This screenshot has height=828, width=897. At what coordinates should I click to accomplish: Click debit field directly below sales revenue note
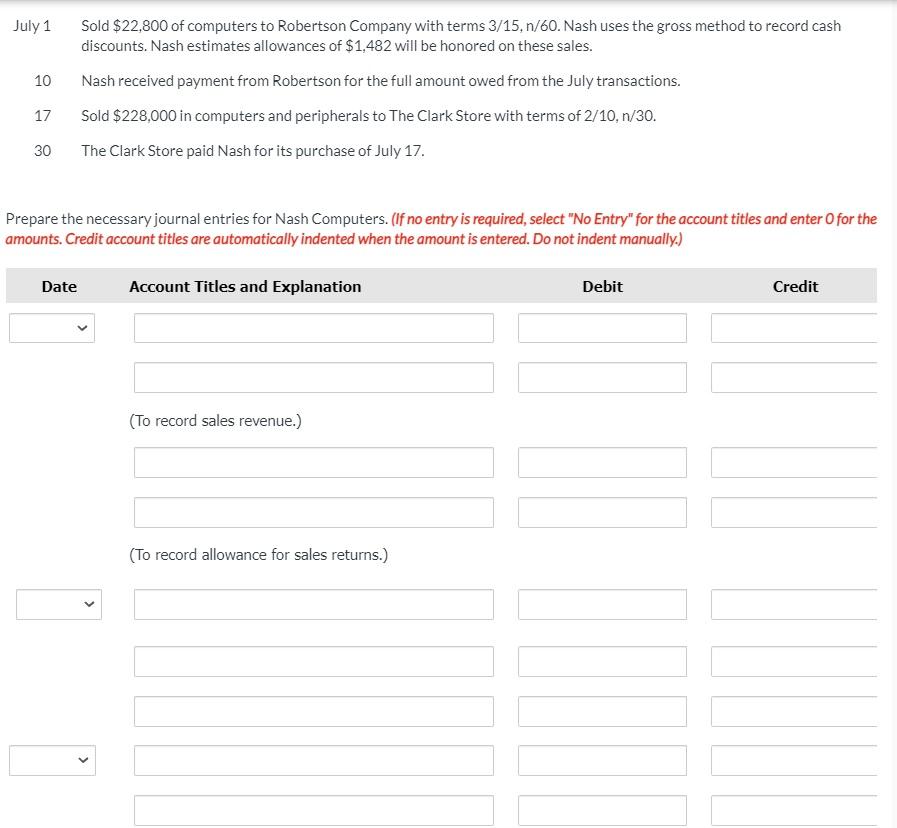(602, 462)
